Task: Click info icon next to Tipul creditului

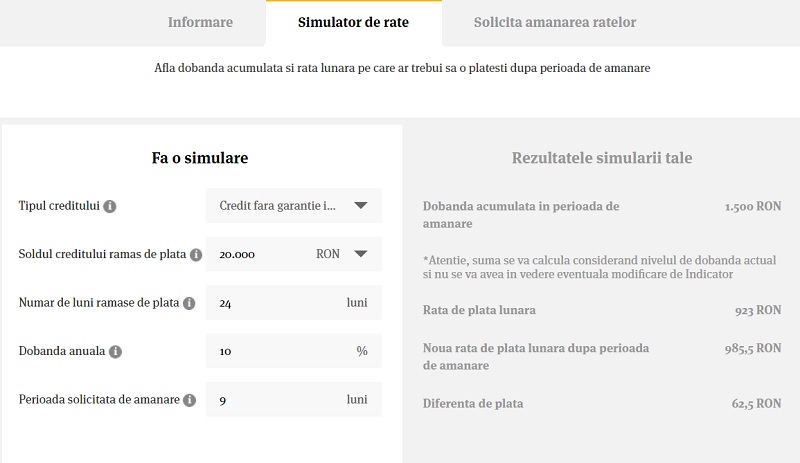Action: 110,206
